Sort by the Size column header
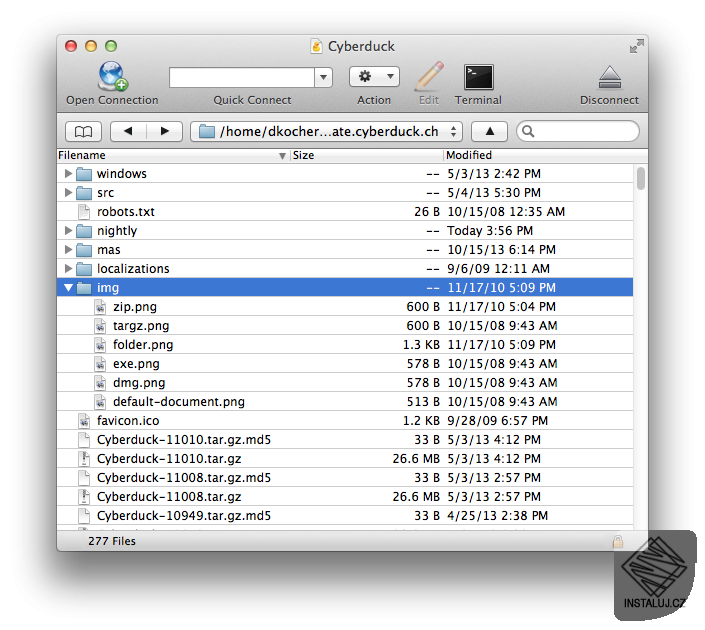The height and width of the screenshot is (630, 705). pyautogui.click(x=366, y=156)
